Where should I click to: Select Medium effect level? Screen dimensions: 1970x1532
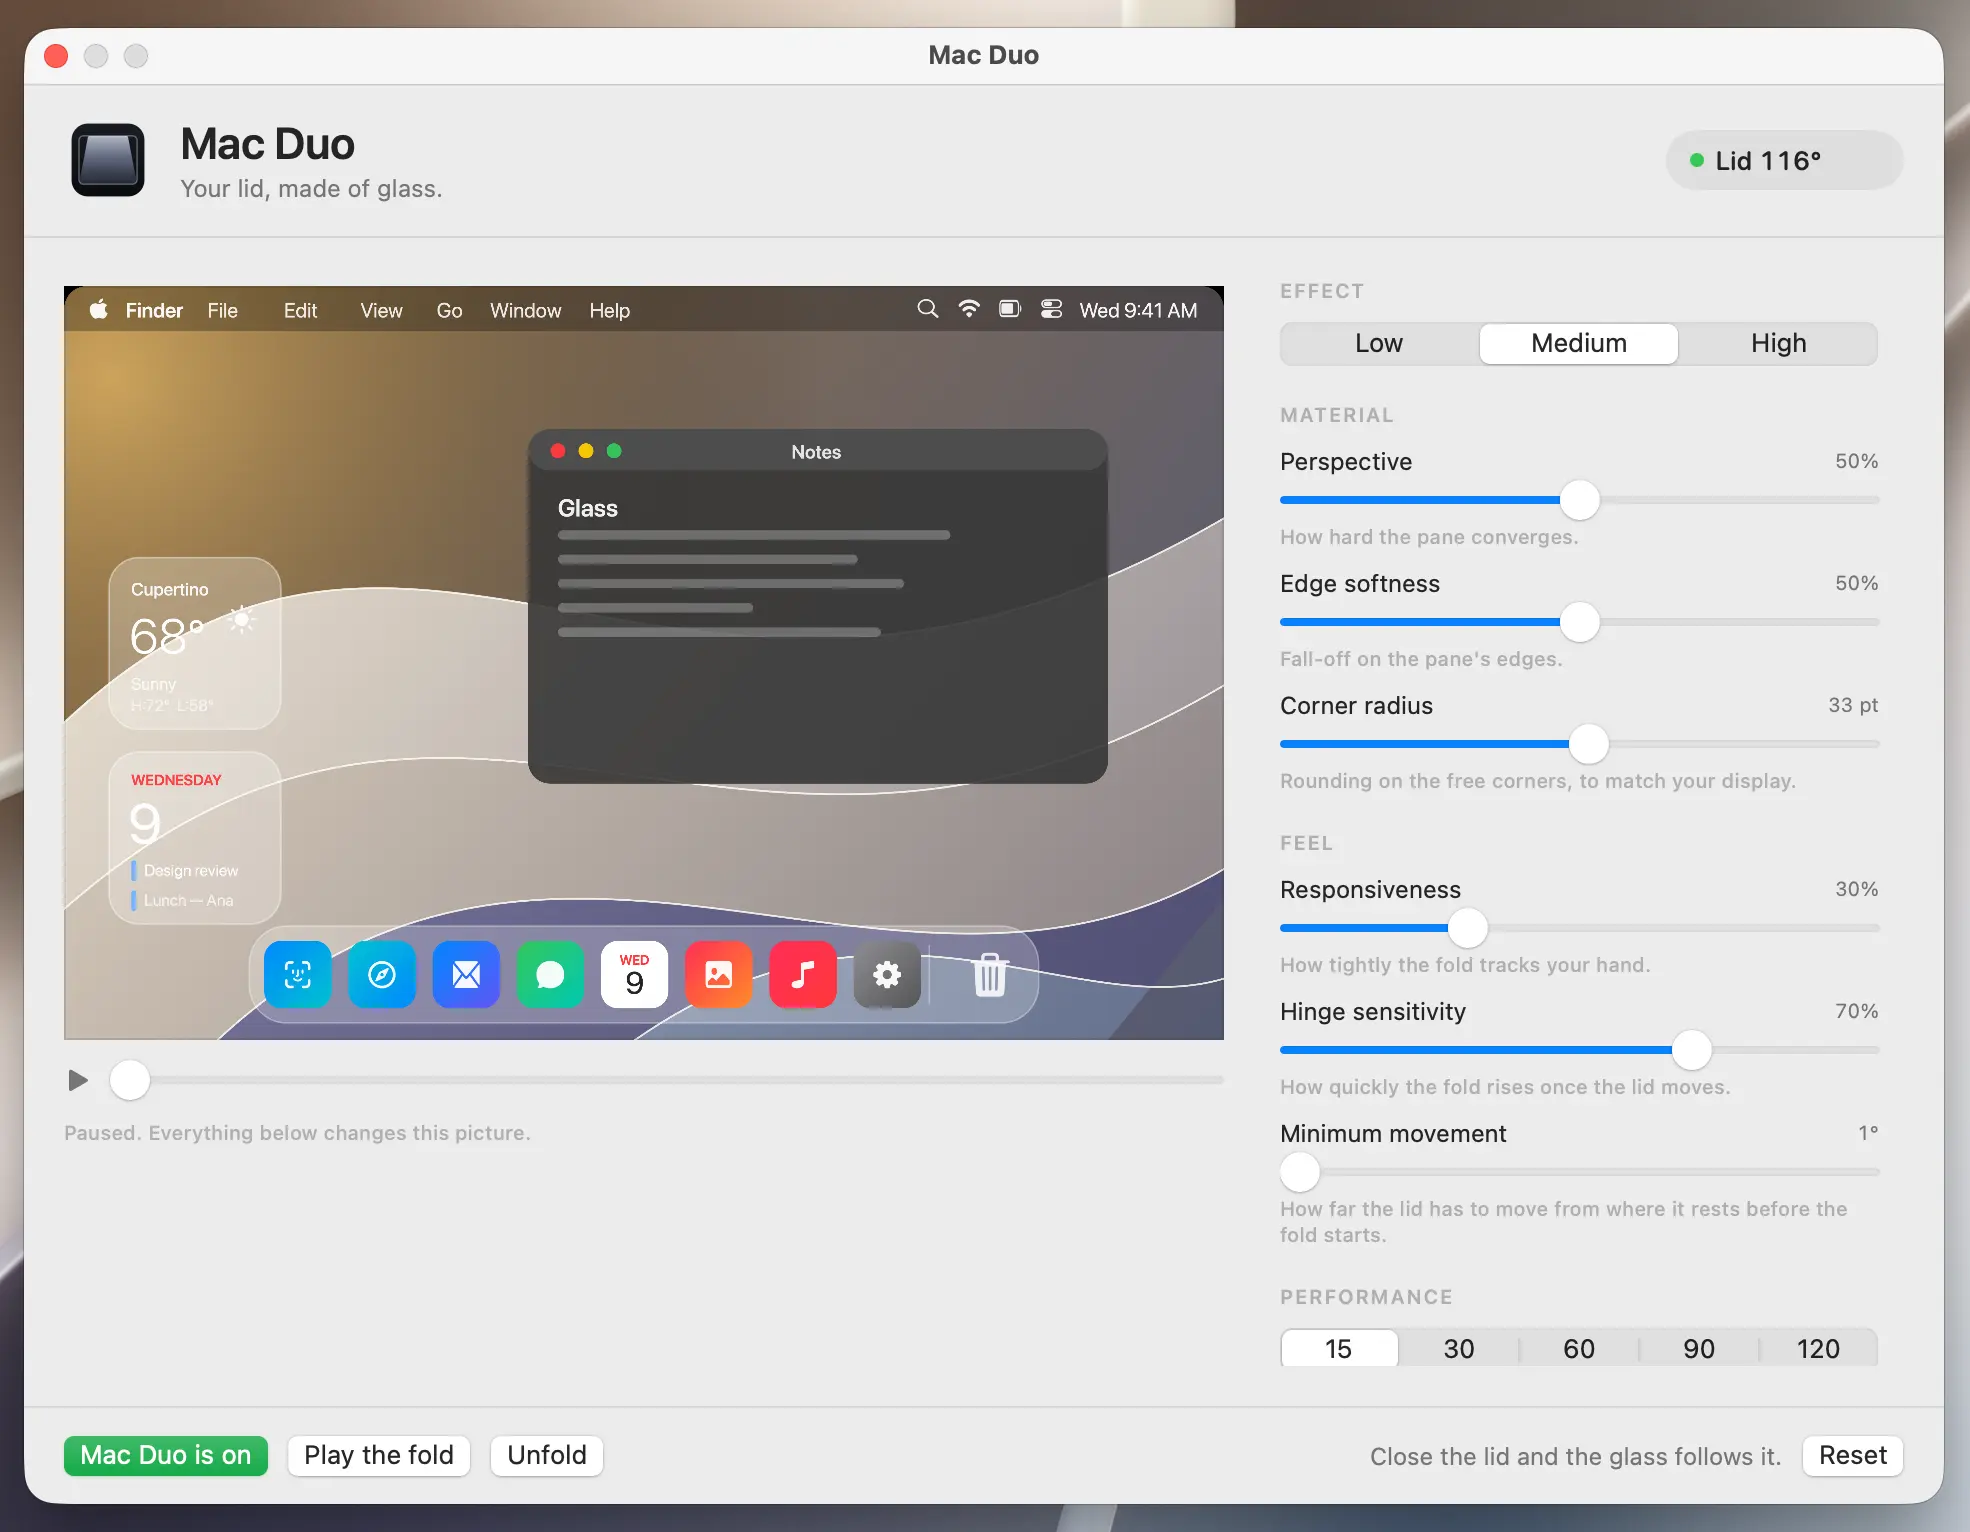coord(1579,343)
